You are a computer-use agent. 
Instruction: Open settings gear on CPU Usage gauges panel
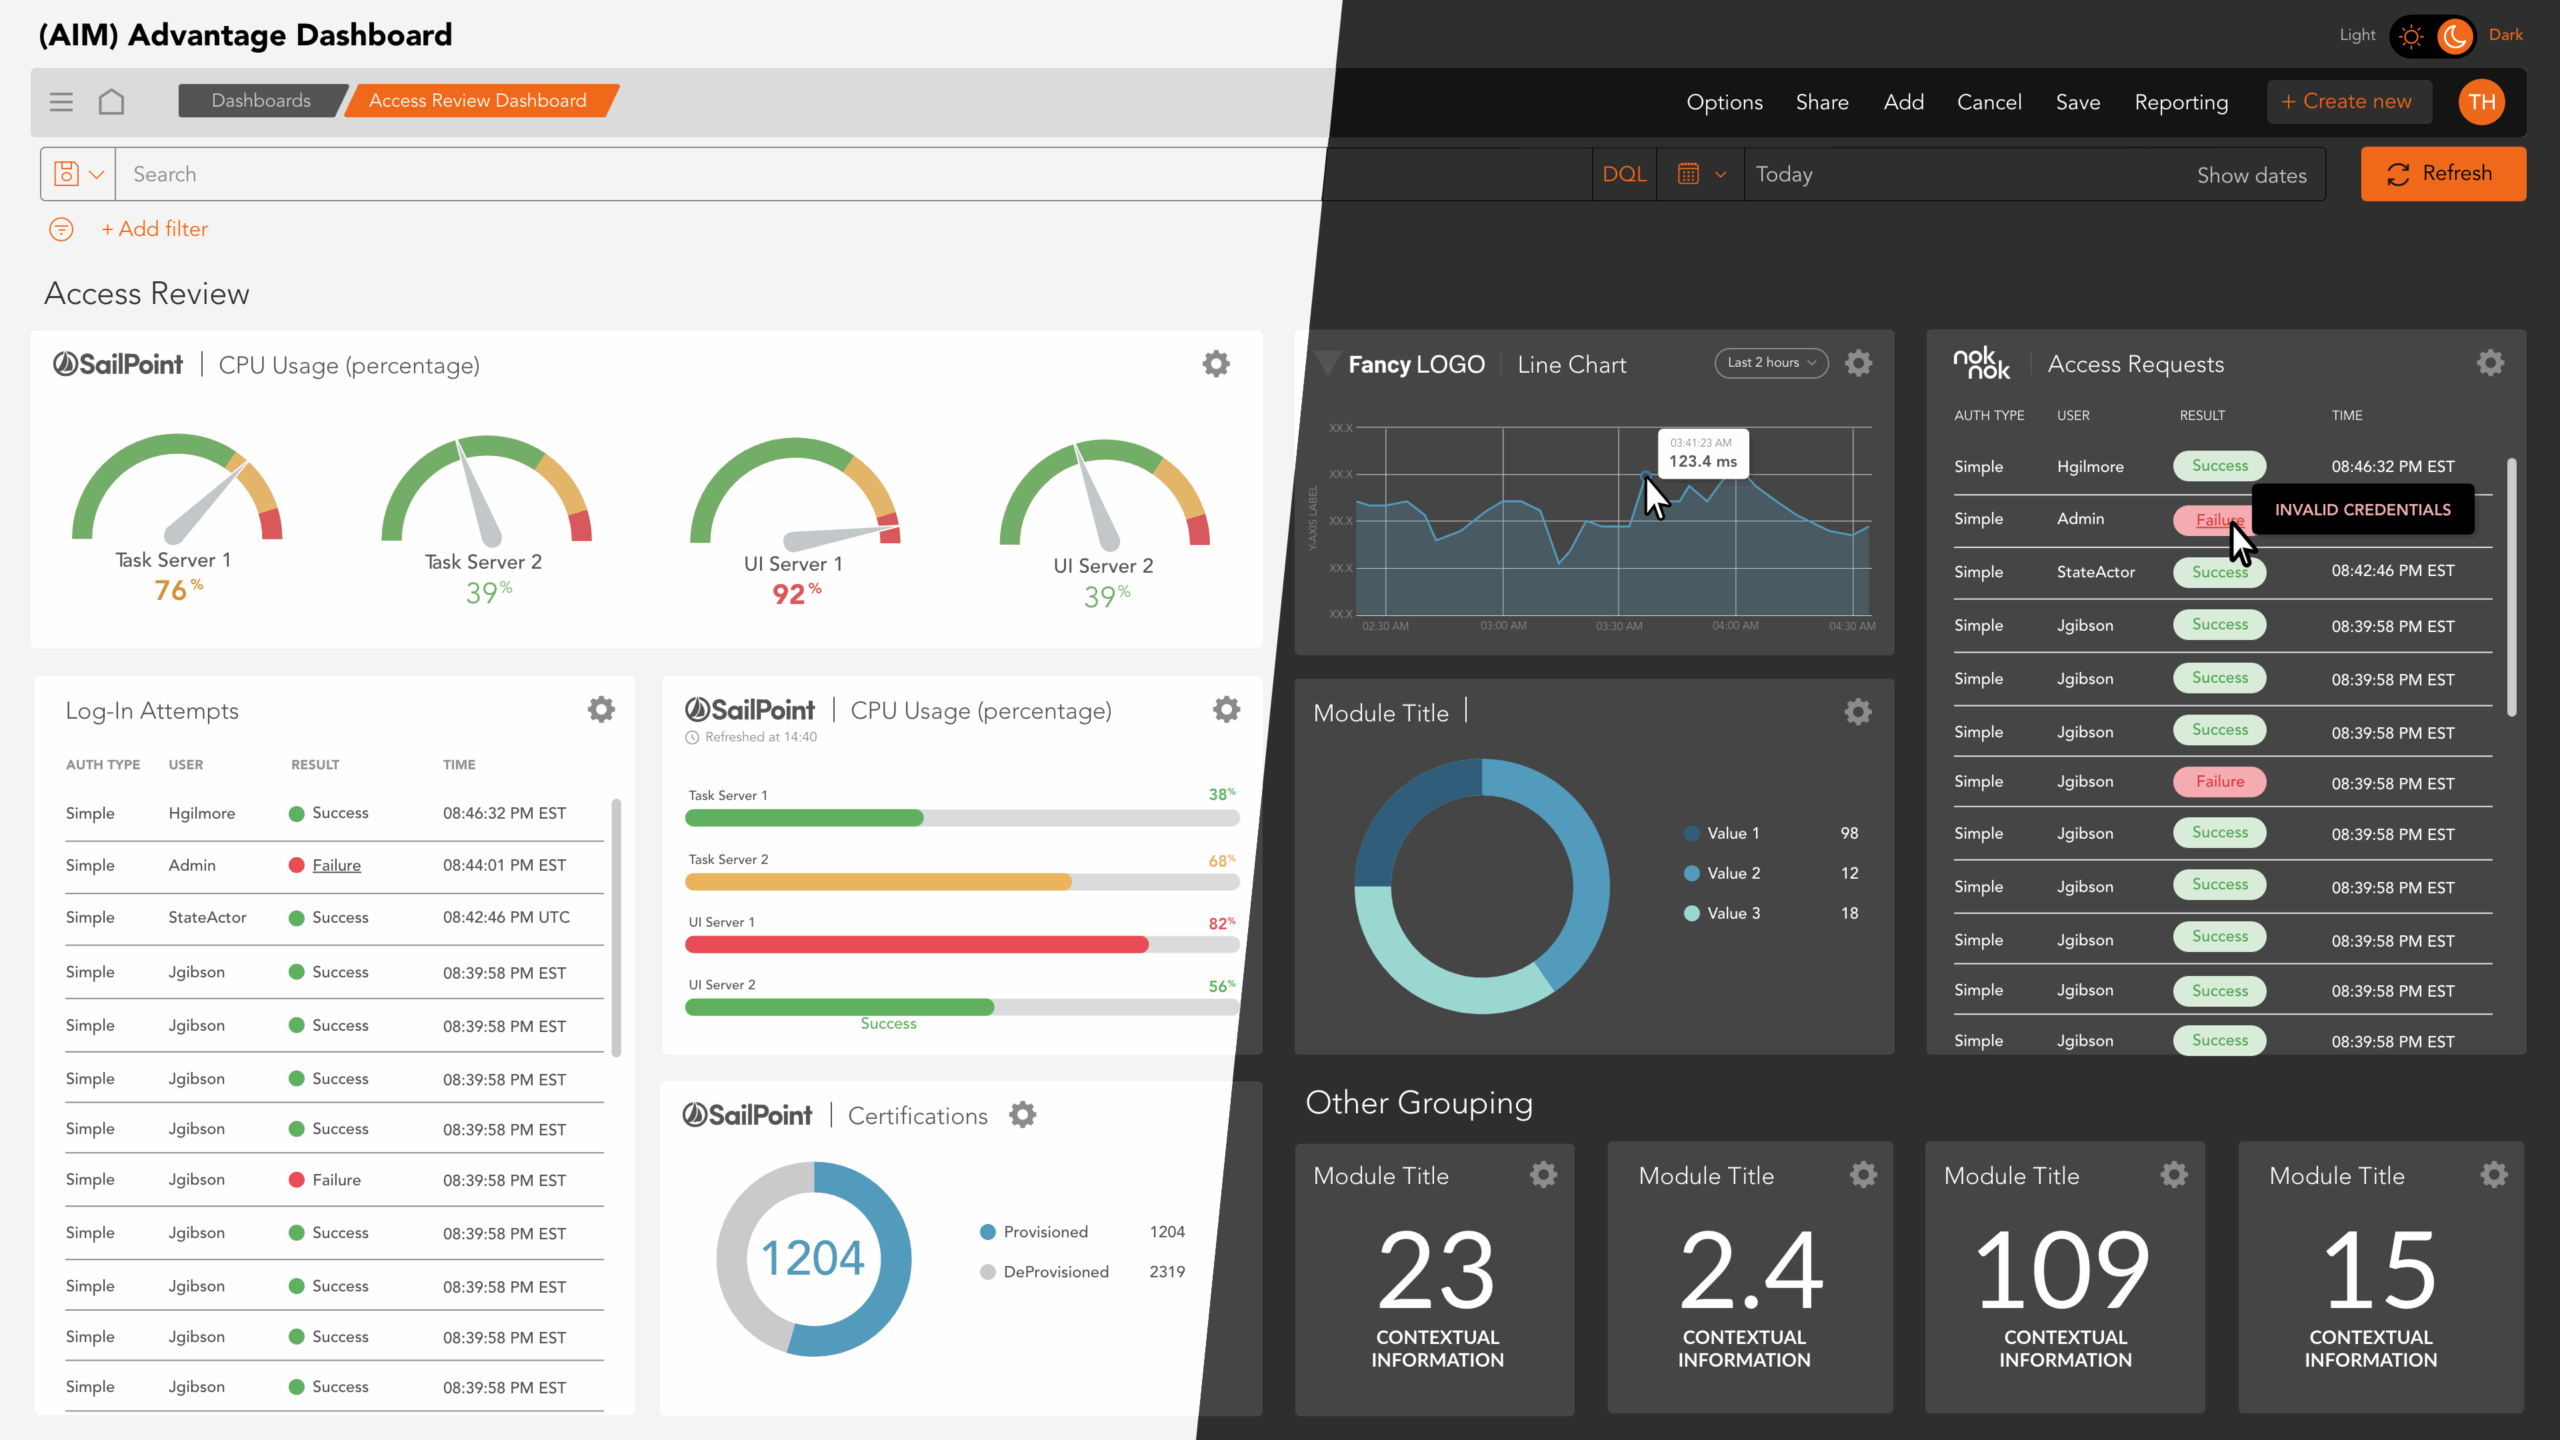click(1216, 364)
